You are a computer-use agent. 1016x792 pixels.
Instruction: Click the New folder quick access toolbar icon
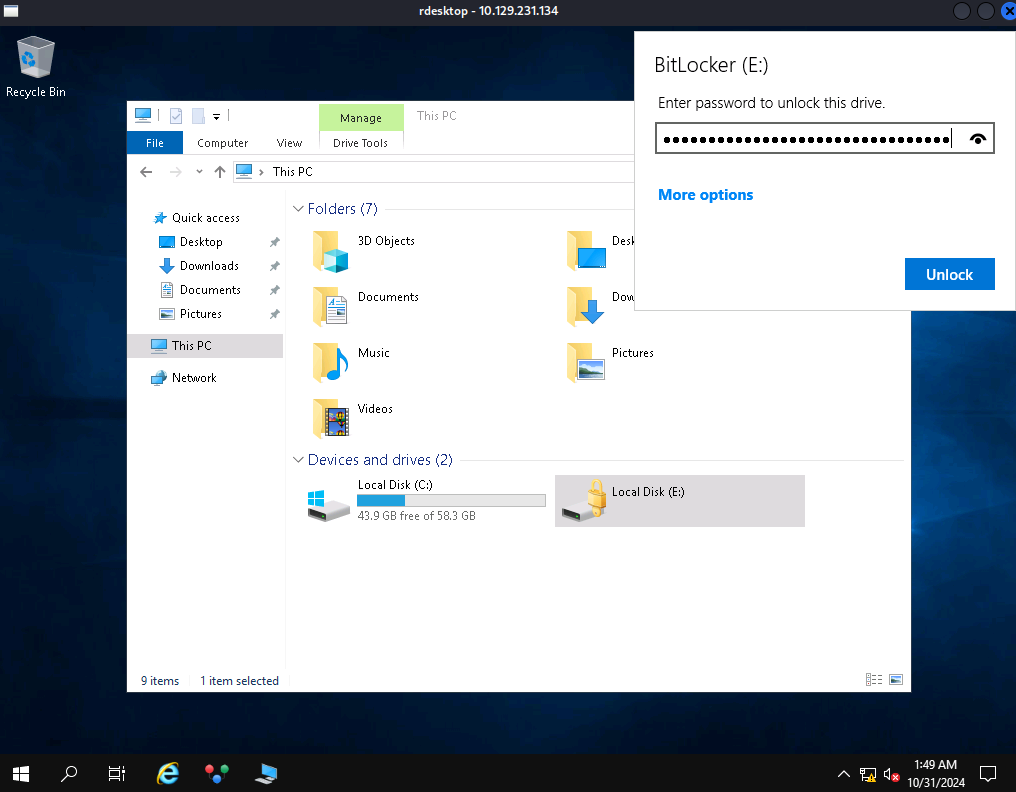(x=198, y=116)
